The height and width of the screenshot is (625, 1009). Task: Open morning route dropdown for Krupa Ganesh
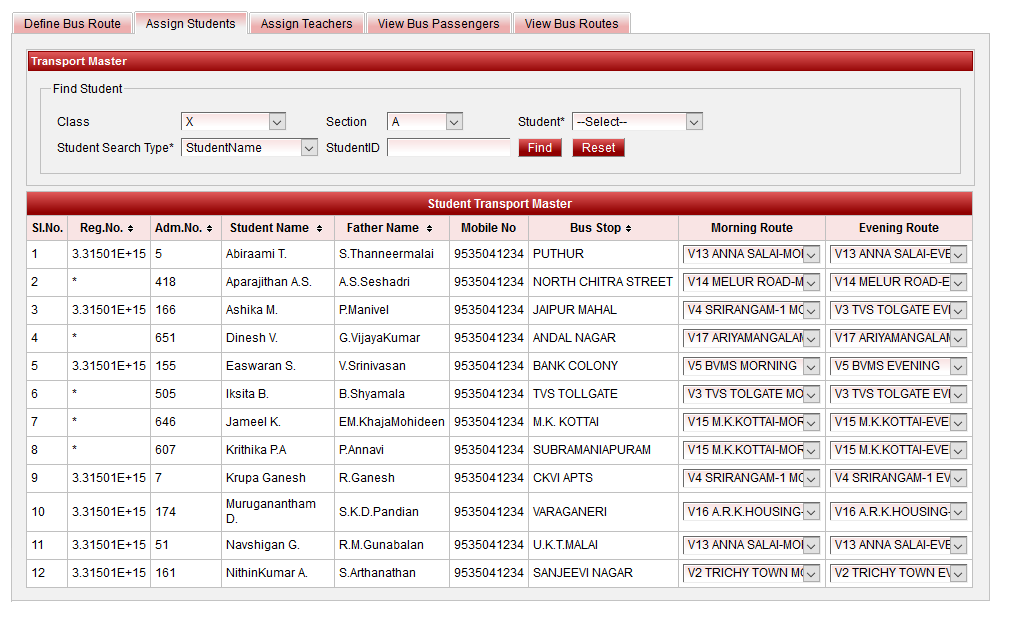752,479
